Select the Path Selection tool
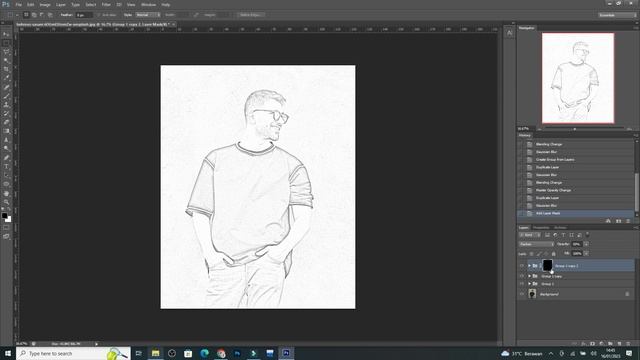 click(6, 175)
